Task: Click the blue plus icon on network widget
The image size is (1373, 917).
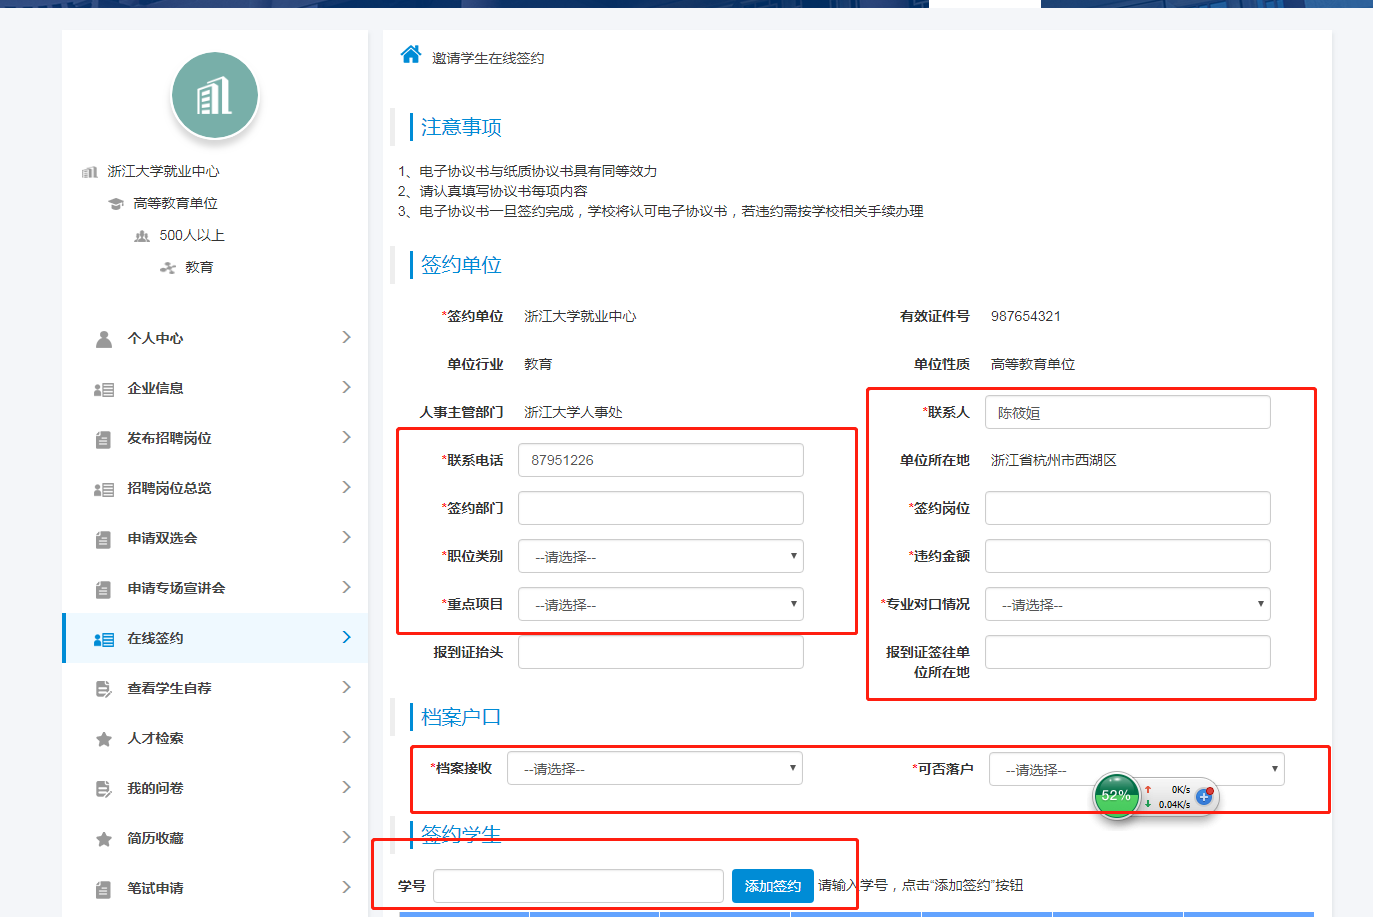Action: point(1204,797)
